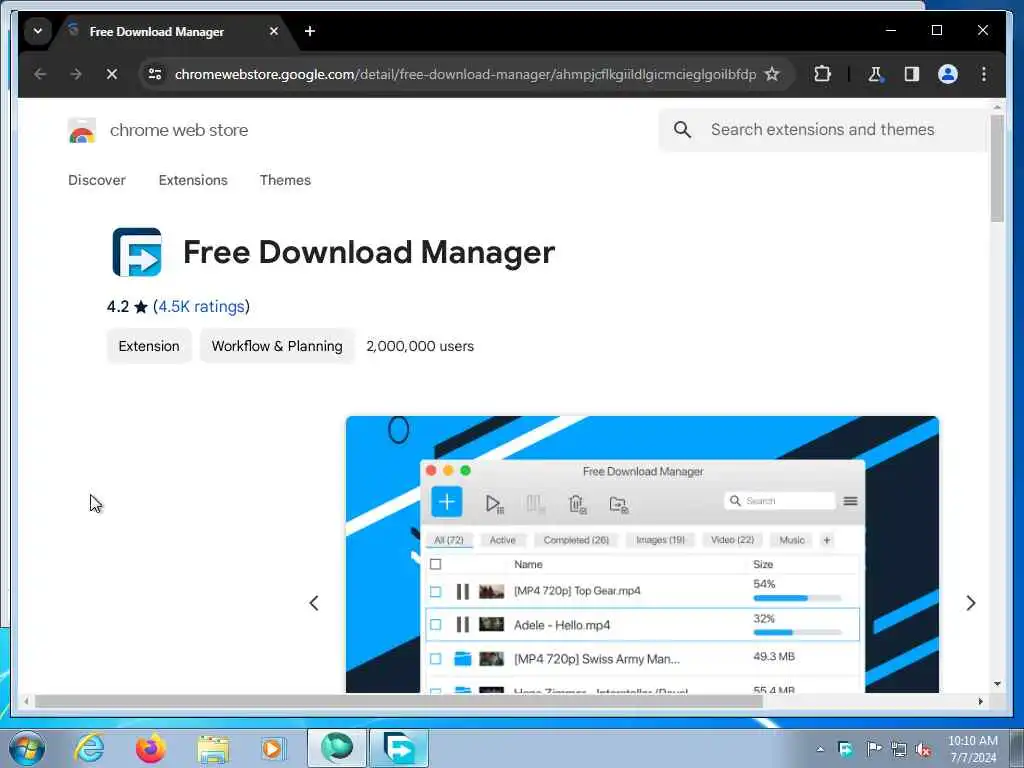Image resolution: width=1024 pixels, height=768 pixels.
Task: Click the Free Download Manager title heading
Action: click(369, 252)
